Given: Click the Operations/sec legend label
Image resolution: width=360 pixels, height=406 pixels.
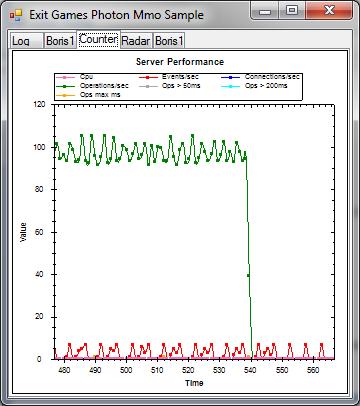Looking at the screenshot, I should coord(104,86).
